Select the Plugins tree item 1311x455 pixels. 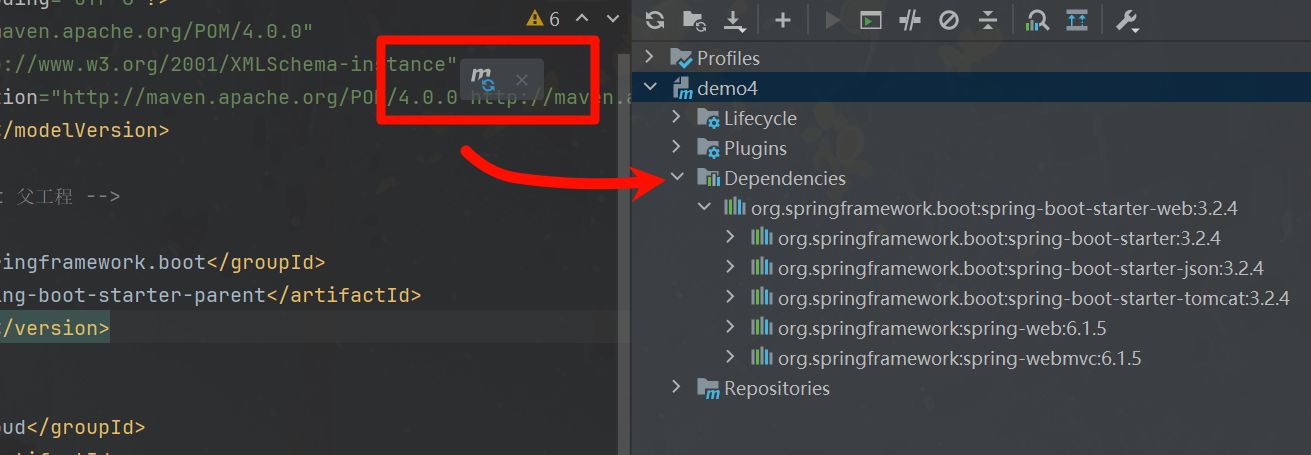(x=755, y=148)
